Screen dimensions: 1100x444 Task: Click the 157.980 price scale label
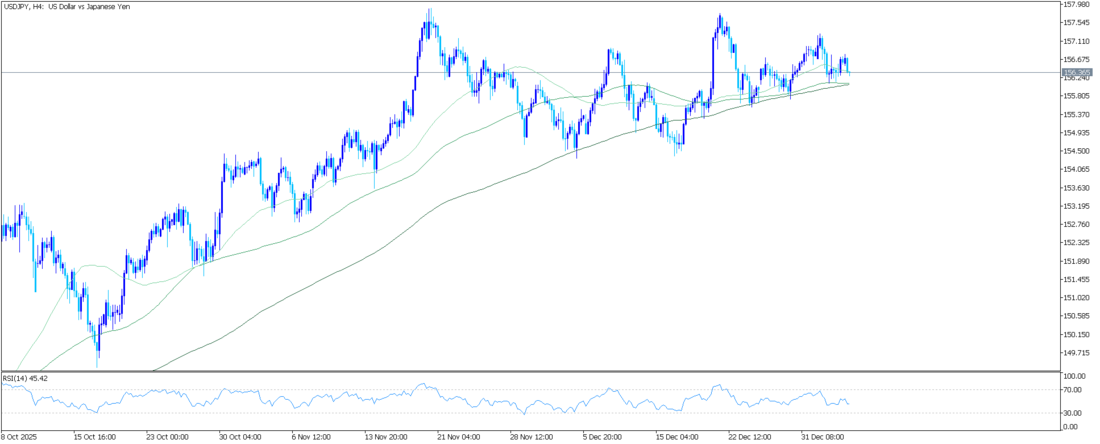click(x=1078, y=4)
